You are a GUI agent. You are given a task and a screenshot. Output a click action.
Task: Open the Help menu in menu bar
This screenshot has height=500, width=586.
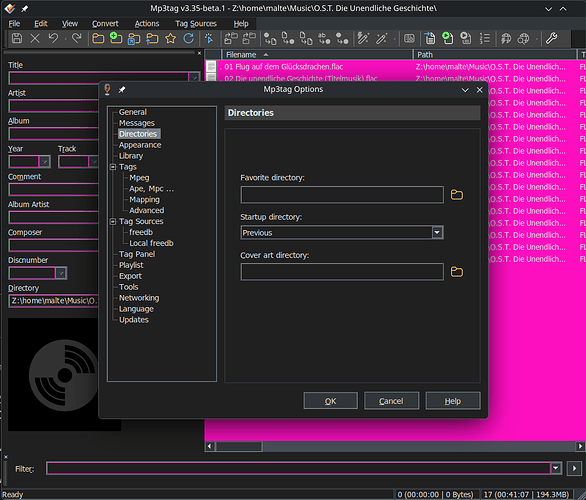[241, 24]
